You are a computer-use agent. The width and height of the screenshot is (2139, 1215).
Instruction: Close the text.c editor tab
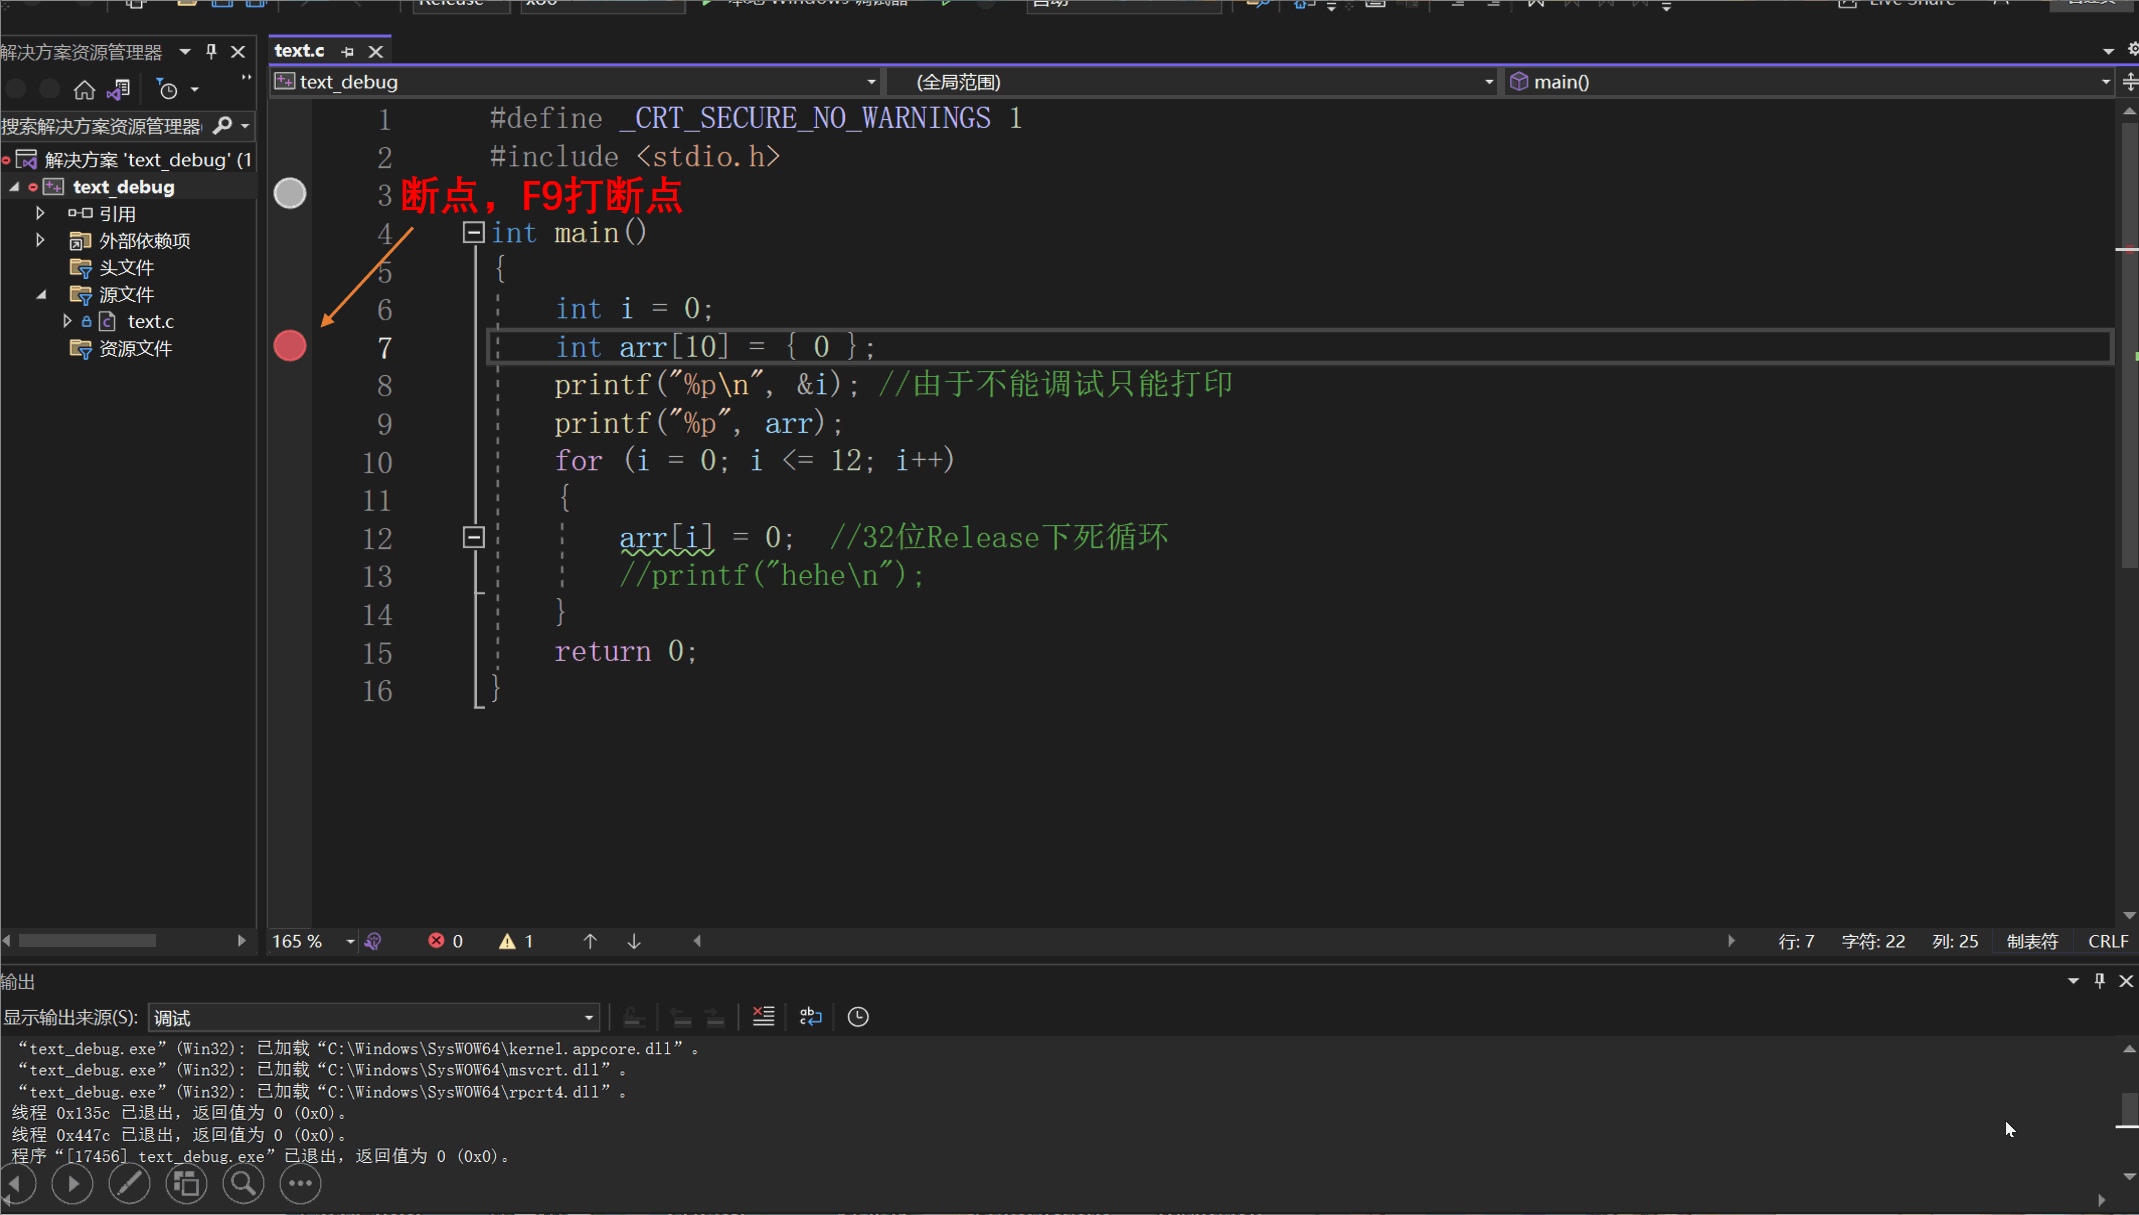(376, 51)
